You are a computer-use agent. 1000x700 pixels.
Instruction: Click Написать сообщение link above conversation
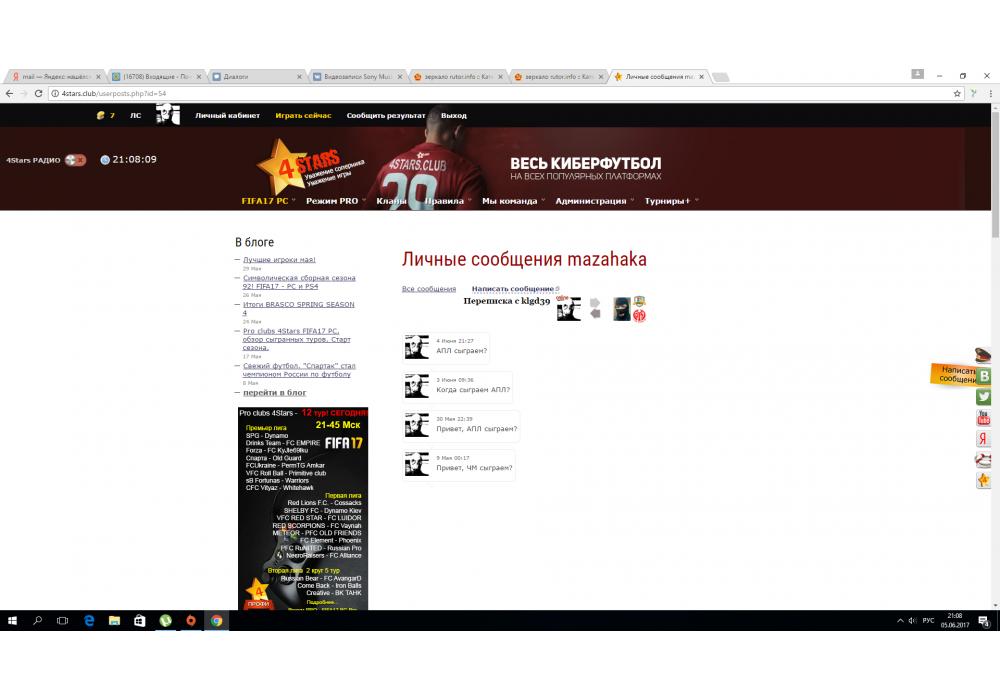pyautogui.click(x=514, y=289)
